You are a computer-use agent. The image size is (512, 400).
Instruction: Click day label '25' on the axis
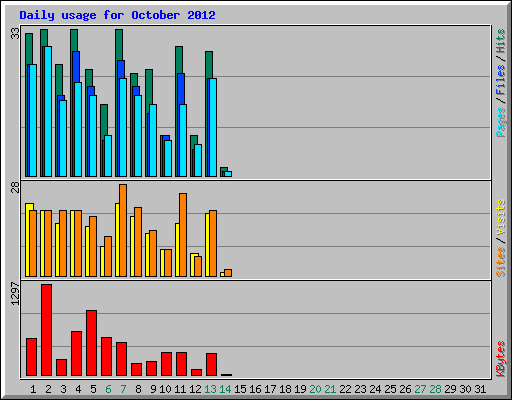coord(390,389)
